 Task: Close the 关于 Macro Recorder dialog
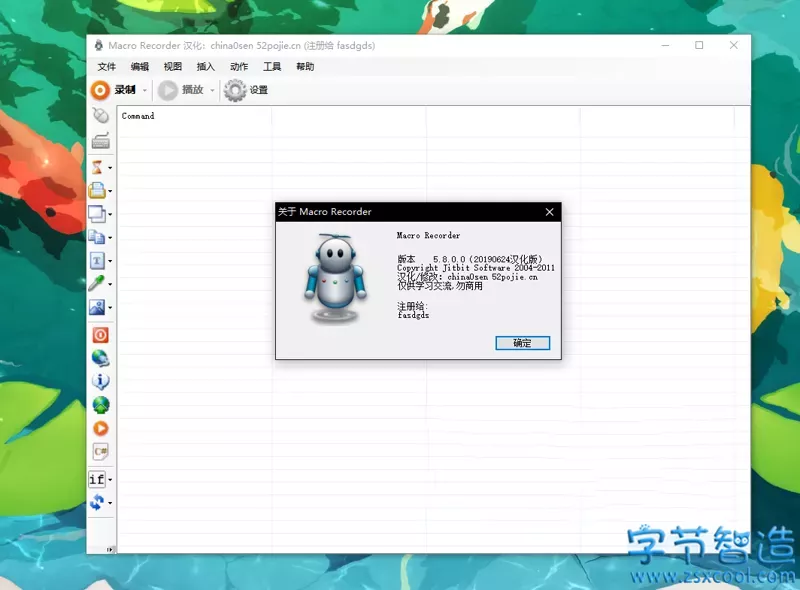549,212
